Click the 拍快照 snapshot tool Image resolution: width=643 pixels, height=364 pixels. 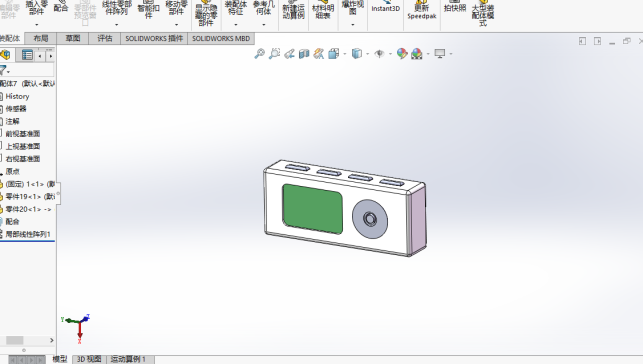tap(455, 7)
